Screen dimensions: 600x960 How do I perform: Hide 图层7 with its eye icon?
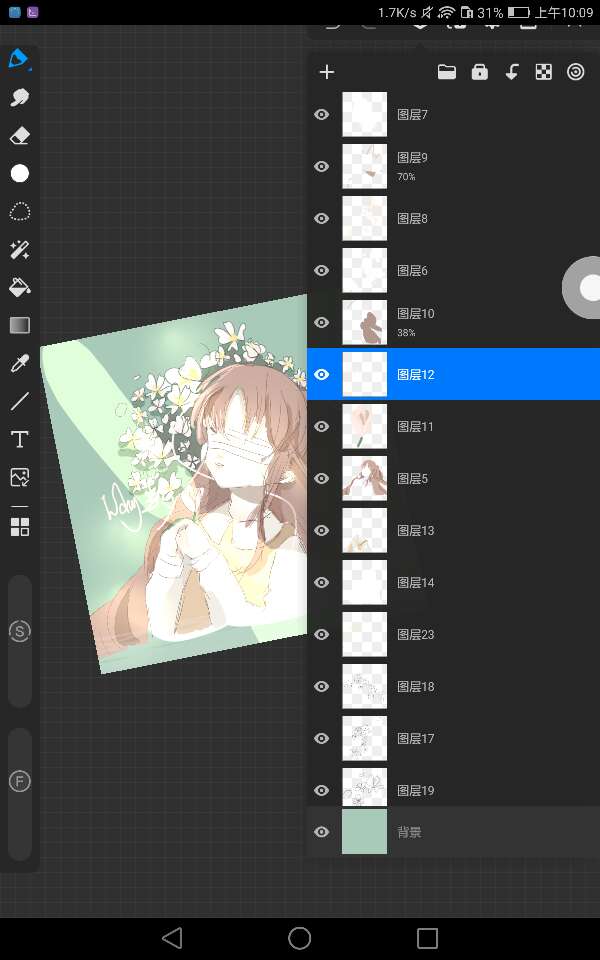coord(321,114)
